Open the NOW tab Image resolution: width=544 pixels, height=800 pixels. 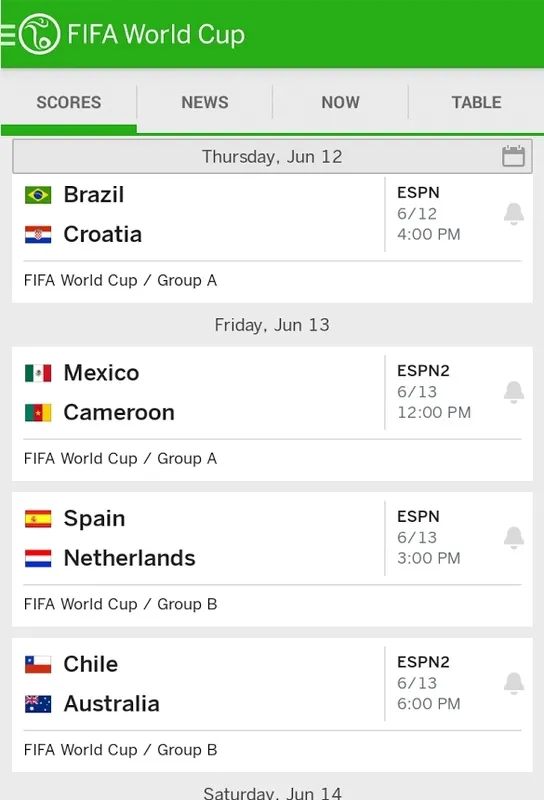point(340,103)
